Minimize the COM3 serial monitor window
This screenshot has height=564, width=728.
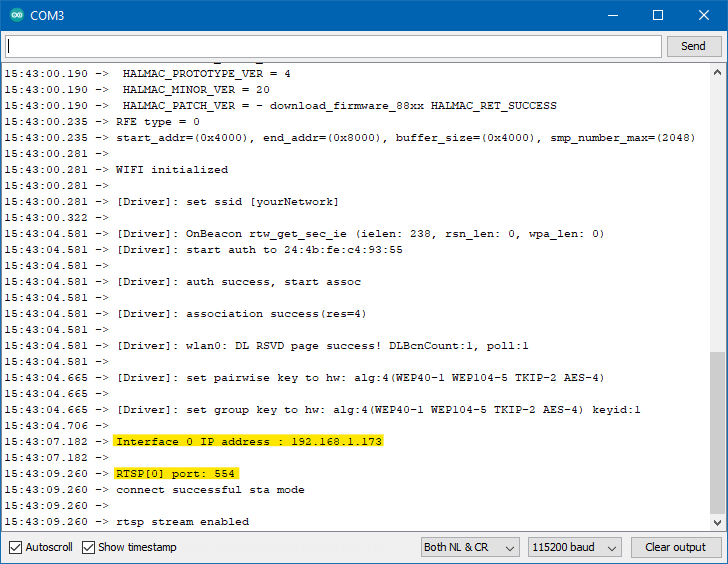pos(612,15)
